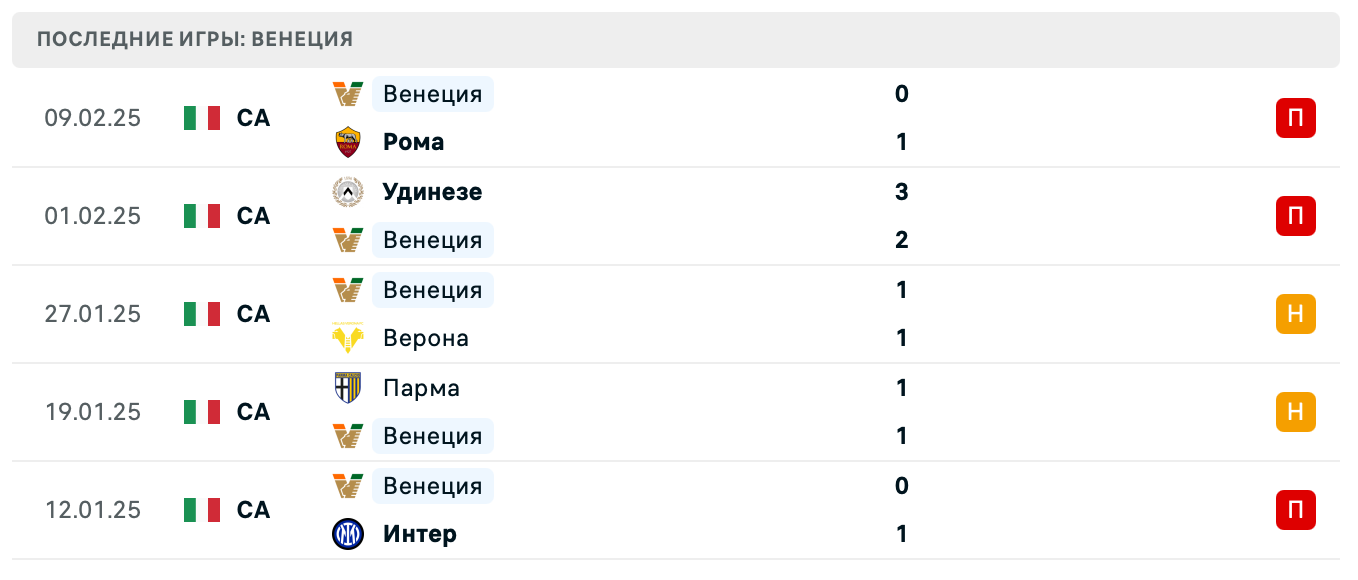The image size is (1358, 580).
Task: Click the СА league label on the Roma row
Action: pyautogui.click(x=252, y=117)
